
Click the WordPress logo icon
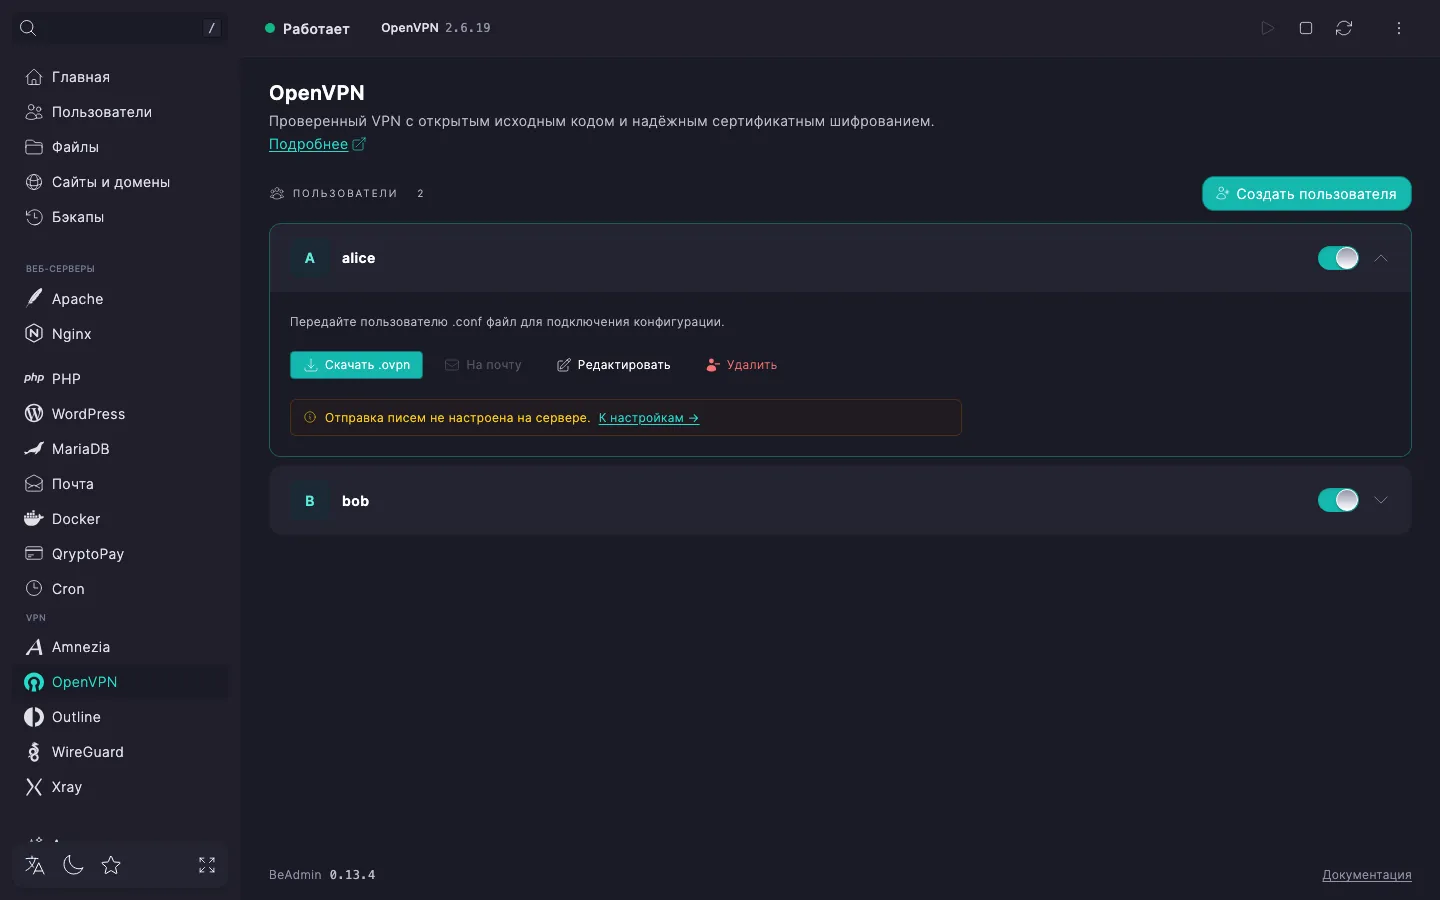34,414
